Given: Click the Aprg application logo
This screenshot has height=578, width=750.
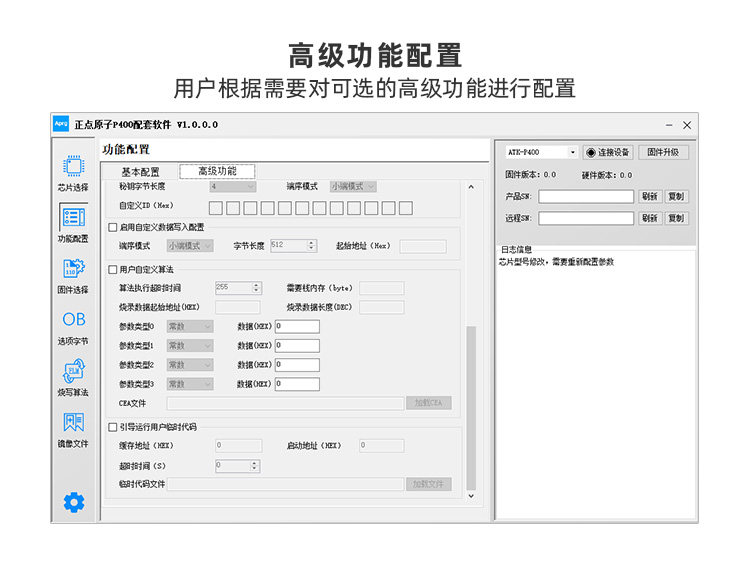Looking at the screenshot, I should click(x=61, y=123).
